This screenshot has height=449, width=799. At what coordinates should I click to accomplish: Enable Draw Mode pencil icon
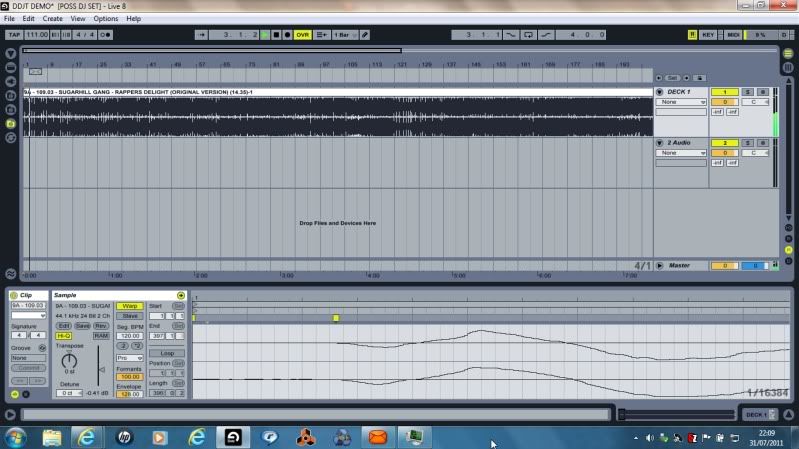coord(365,34)
